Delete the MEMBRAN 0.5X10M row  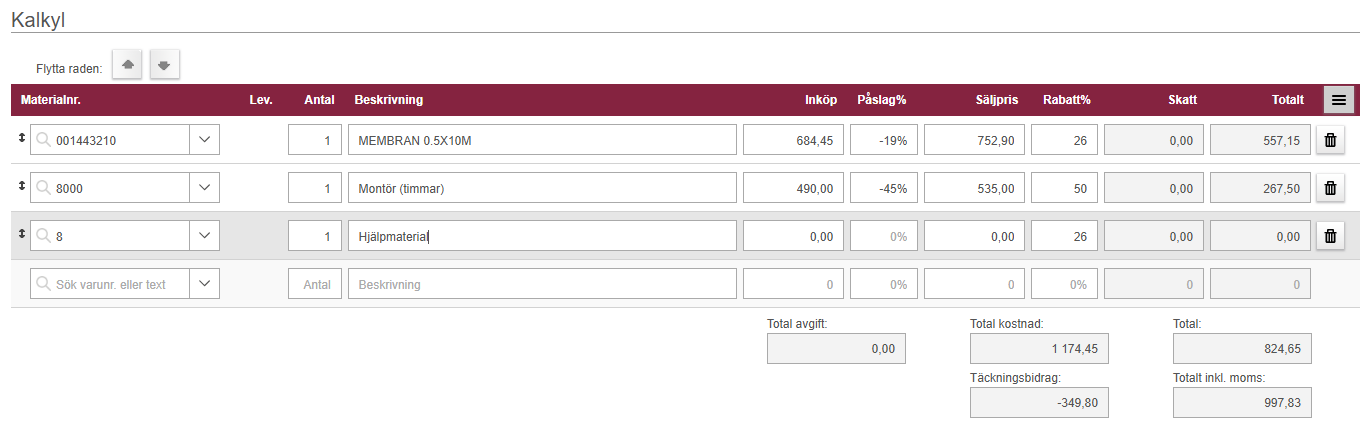pyautogui.click(x=1330, y=140)
